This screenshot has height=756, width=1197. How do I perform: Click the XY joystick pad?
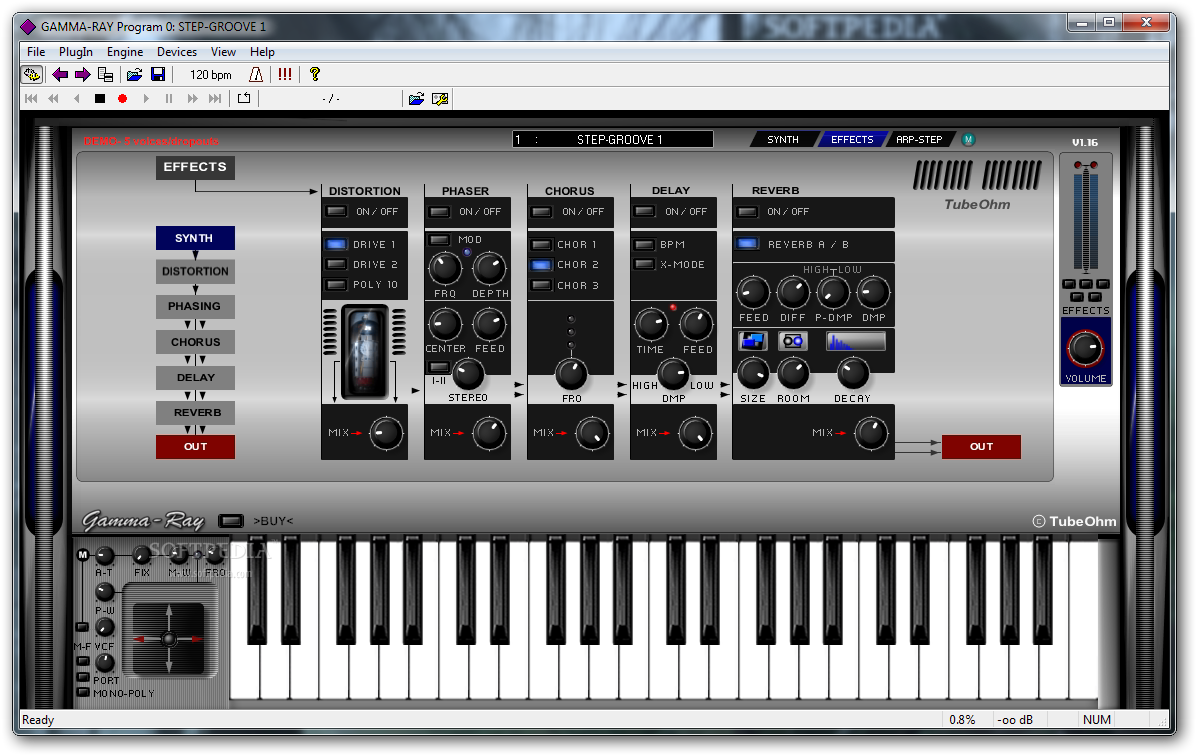(x=169, y=638)
